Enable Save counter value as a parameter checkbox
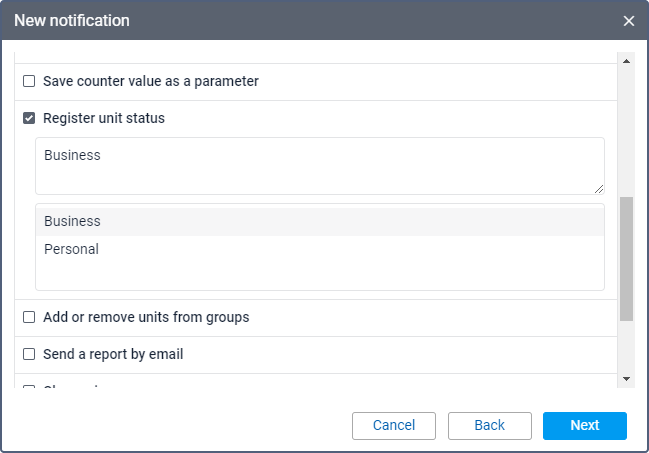Viewport: 649px width, 453px height. click(x=29, y=81)
